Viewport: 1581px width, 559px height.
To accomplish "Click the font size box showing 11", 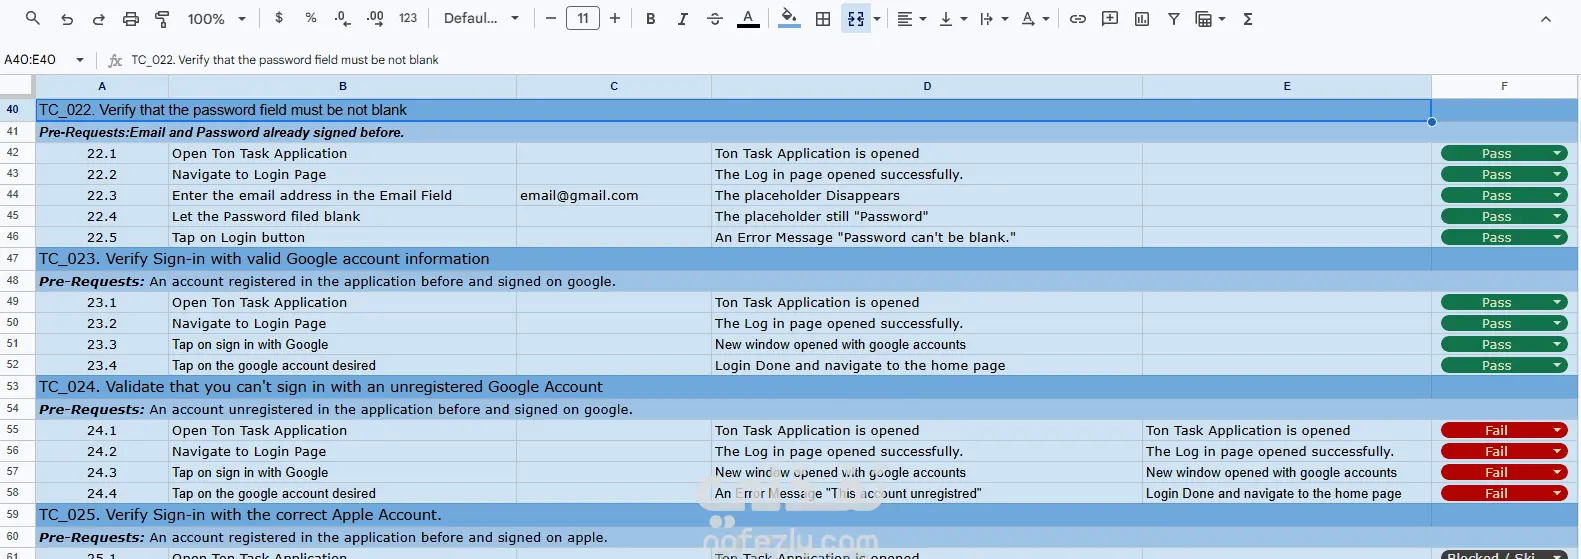I will pos(583,18).
